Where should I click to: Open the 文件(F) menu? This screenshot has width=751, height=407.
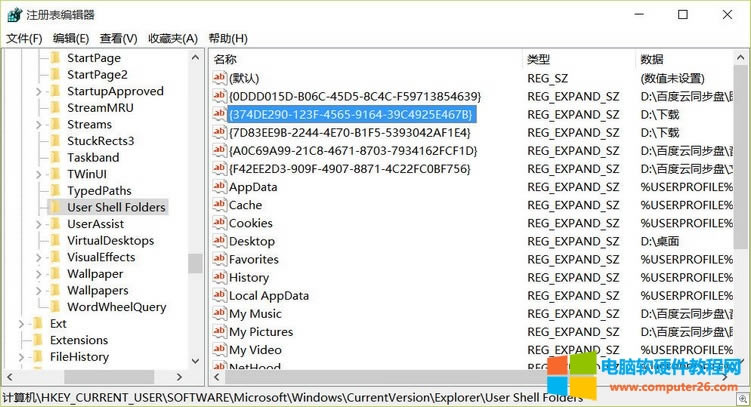24,38
